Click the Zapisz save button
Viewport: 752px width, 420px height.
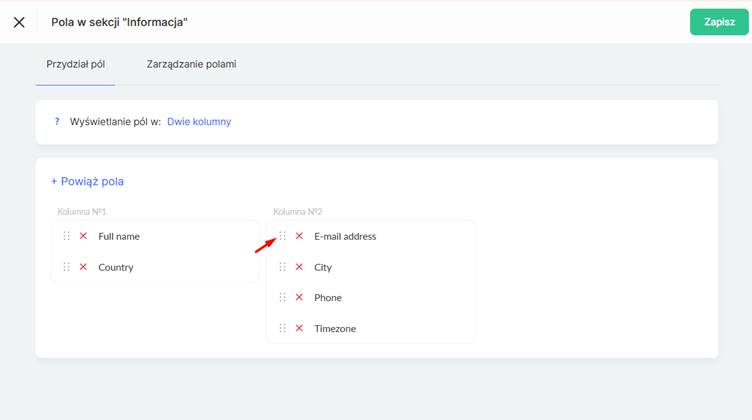point(719,22)
